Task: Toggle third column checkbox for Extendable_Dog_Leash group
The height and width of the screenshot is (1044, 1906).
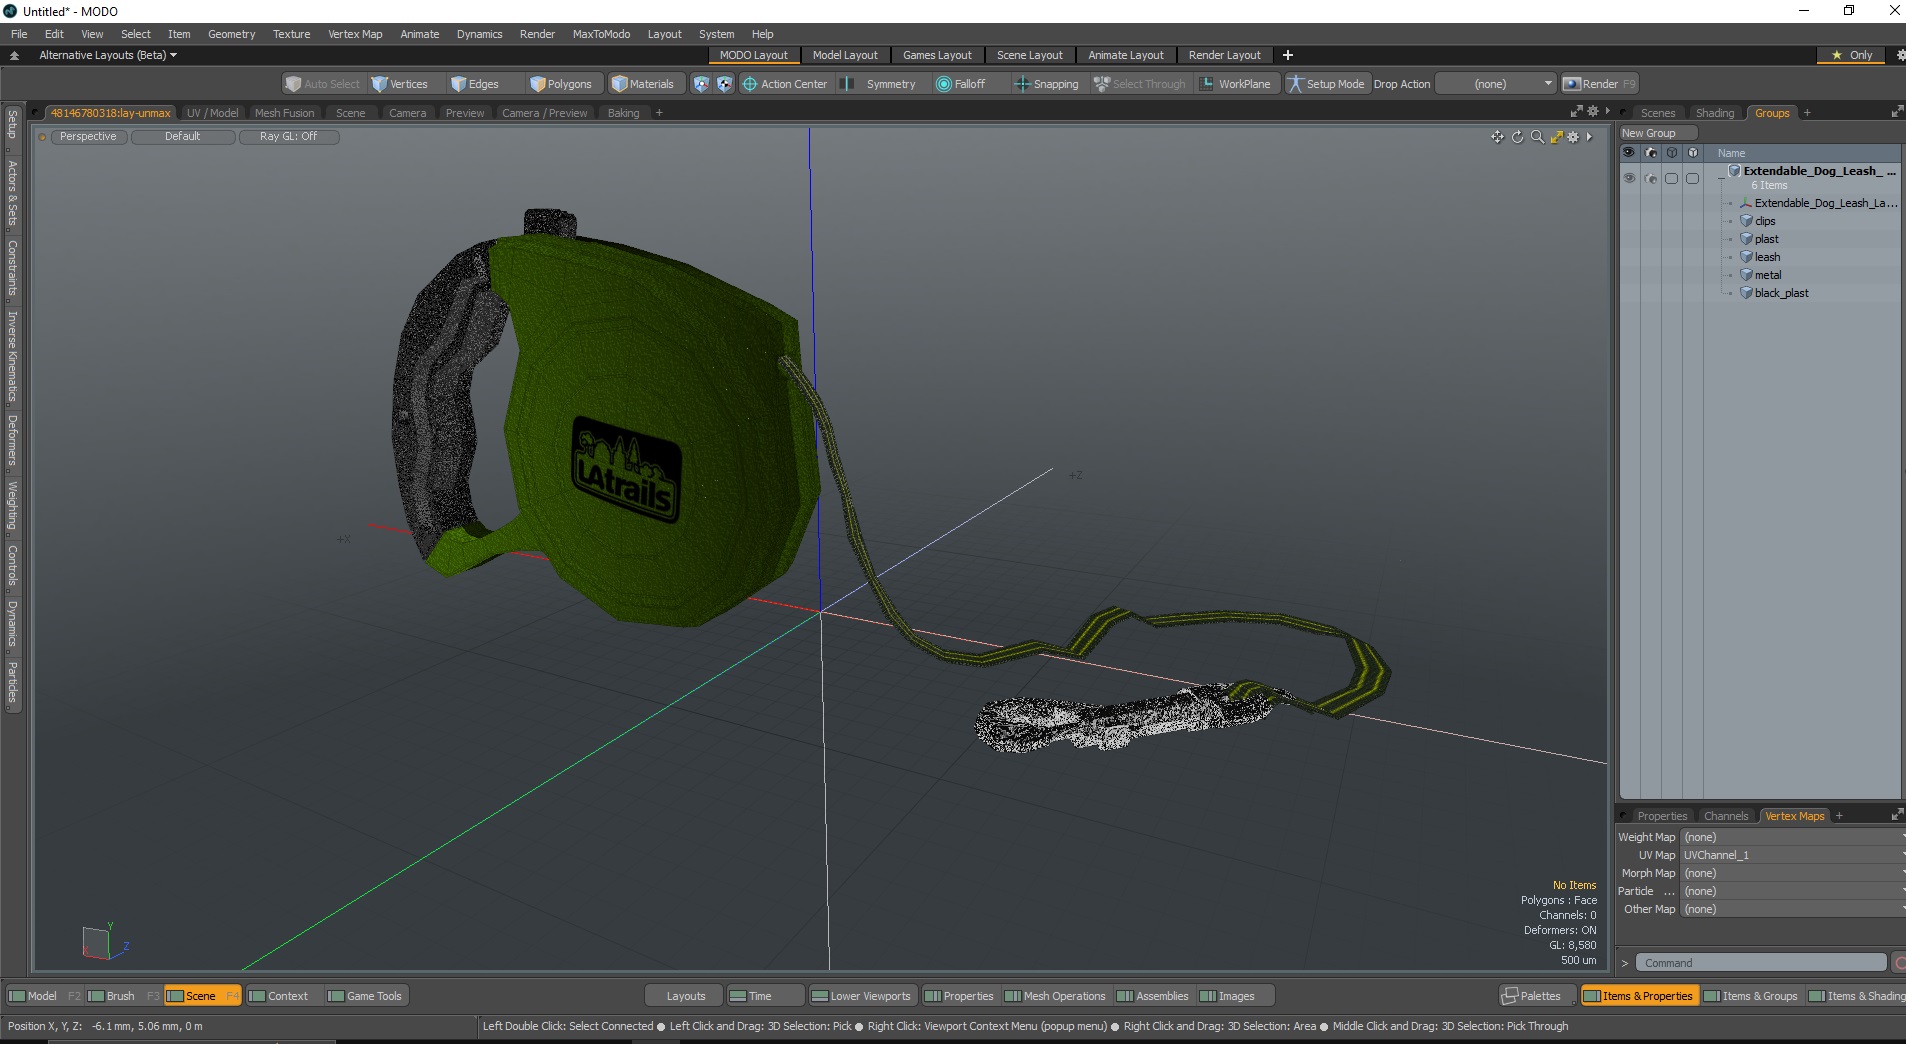Action: point(1671,178)
